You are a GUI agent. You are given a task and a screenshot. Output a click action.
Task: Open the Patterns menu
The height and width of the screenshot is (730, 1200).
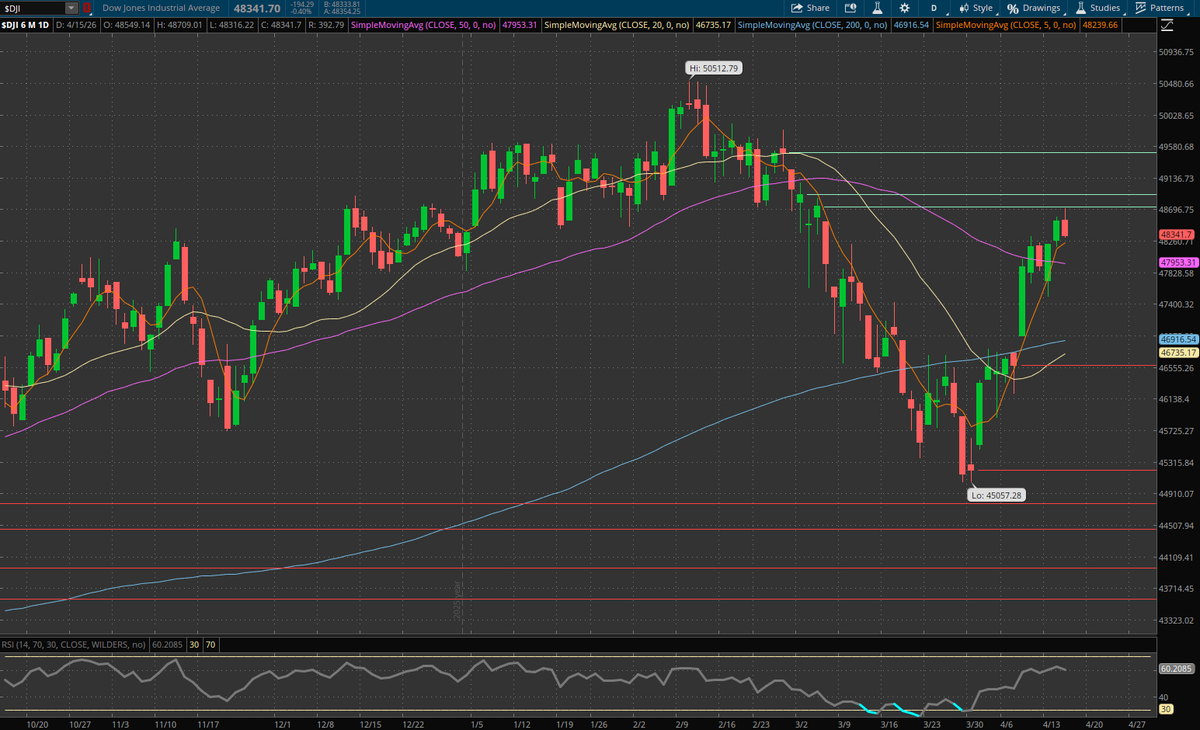1159,8
